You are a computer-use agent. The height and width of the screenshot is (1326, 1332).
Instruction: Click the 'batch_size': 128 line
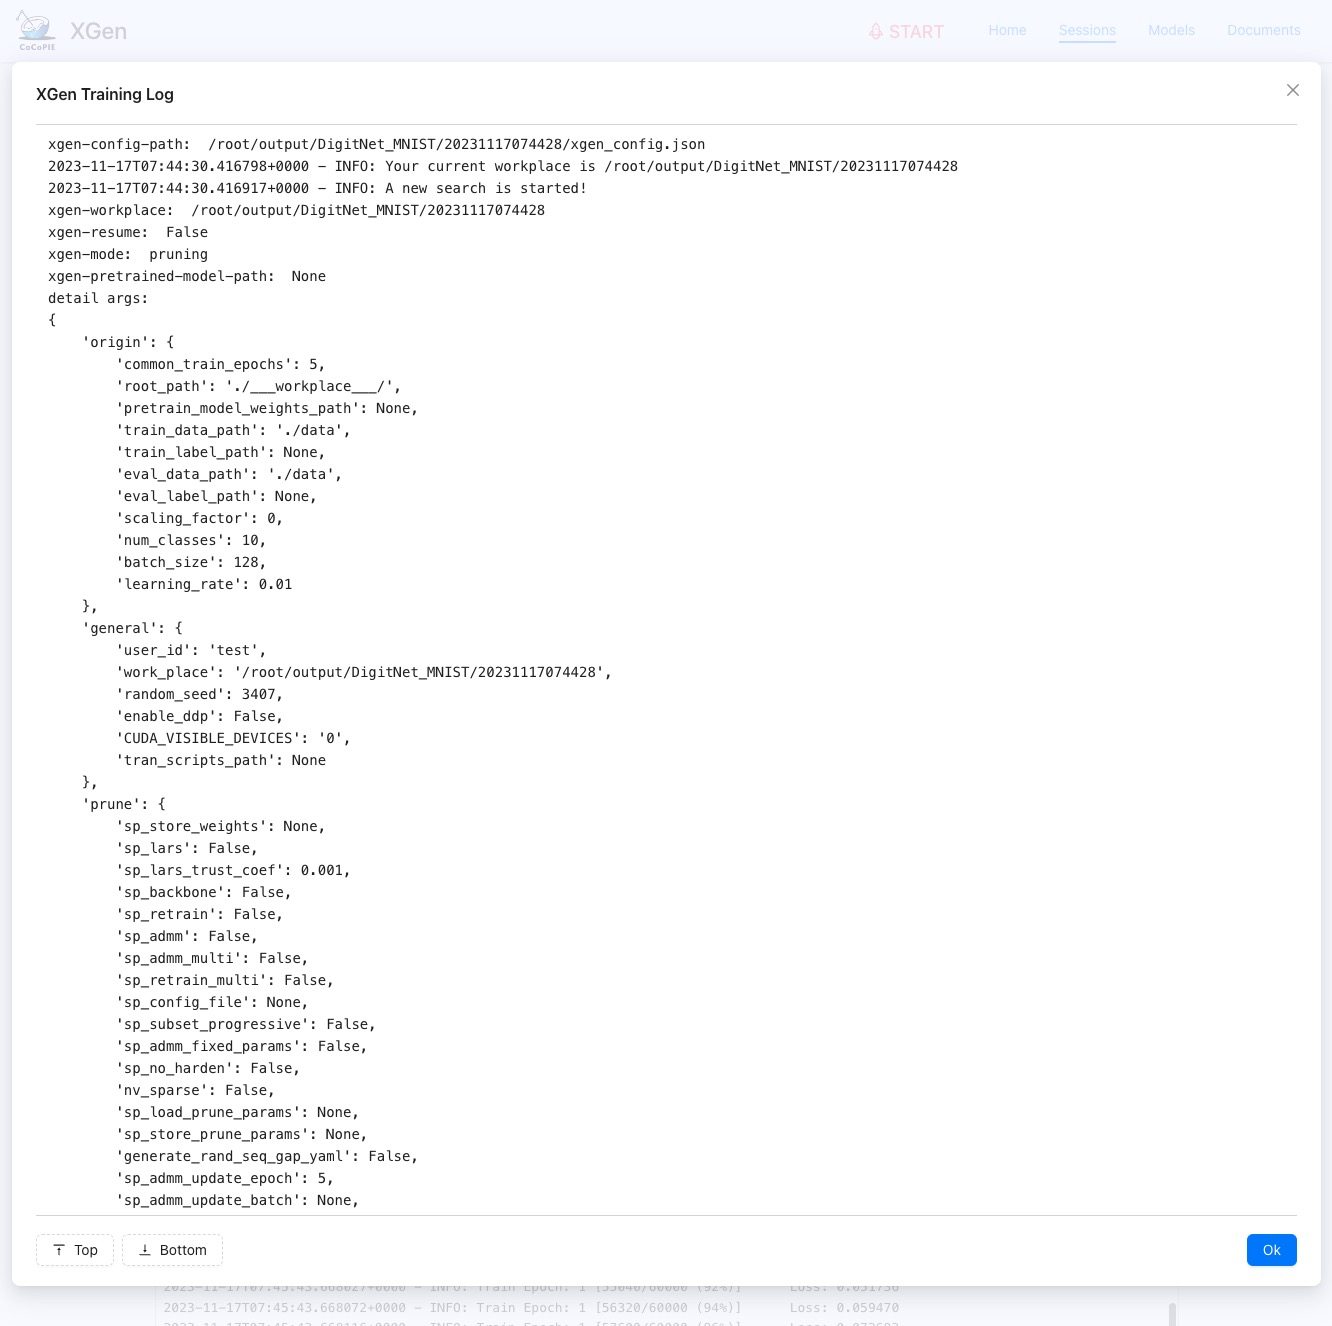[191, 562]
